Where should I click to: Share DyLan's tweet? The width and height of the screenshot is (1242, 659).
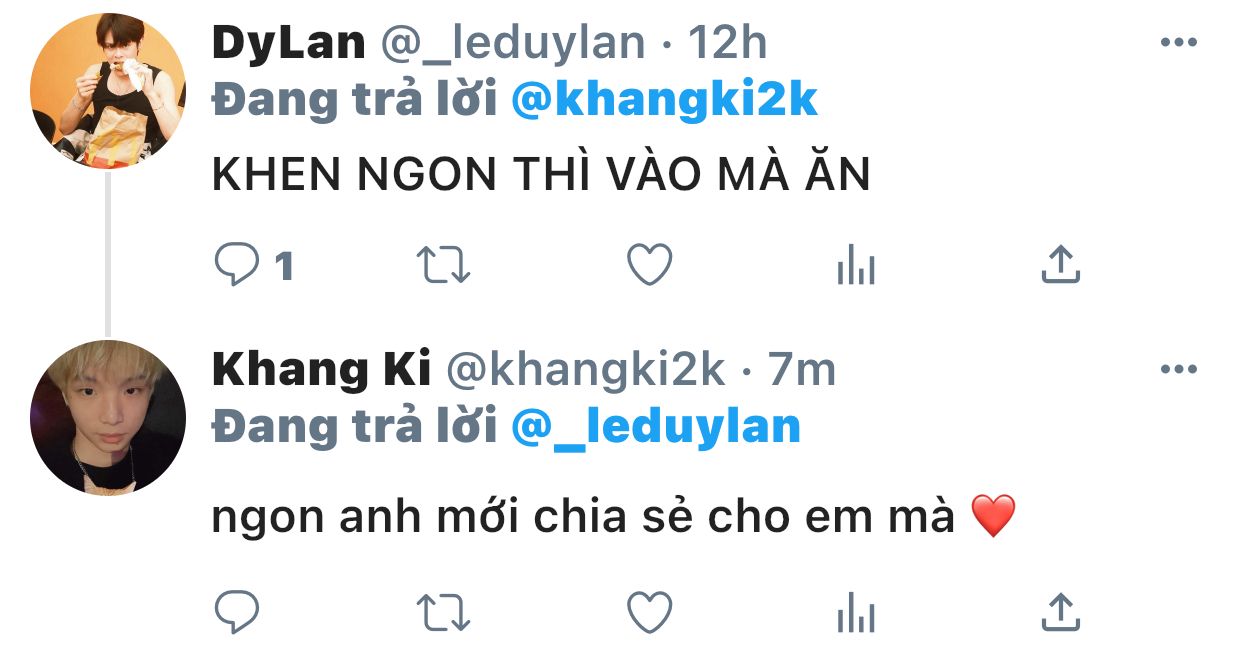(x=1060, y=264)
